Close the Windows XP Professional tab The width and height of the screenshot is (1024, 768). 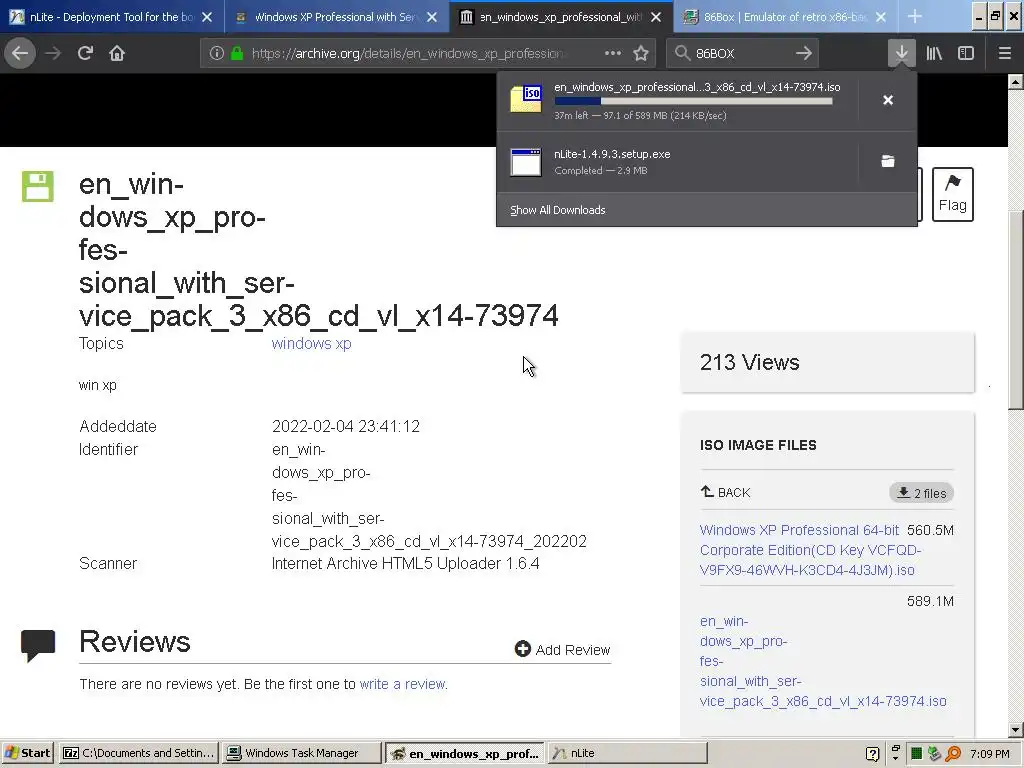coord(432,17)
